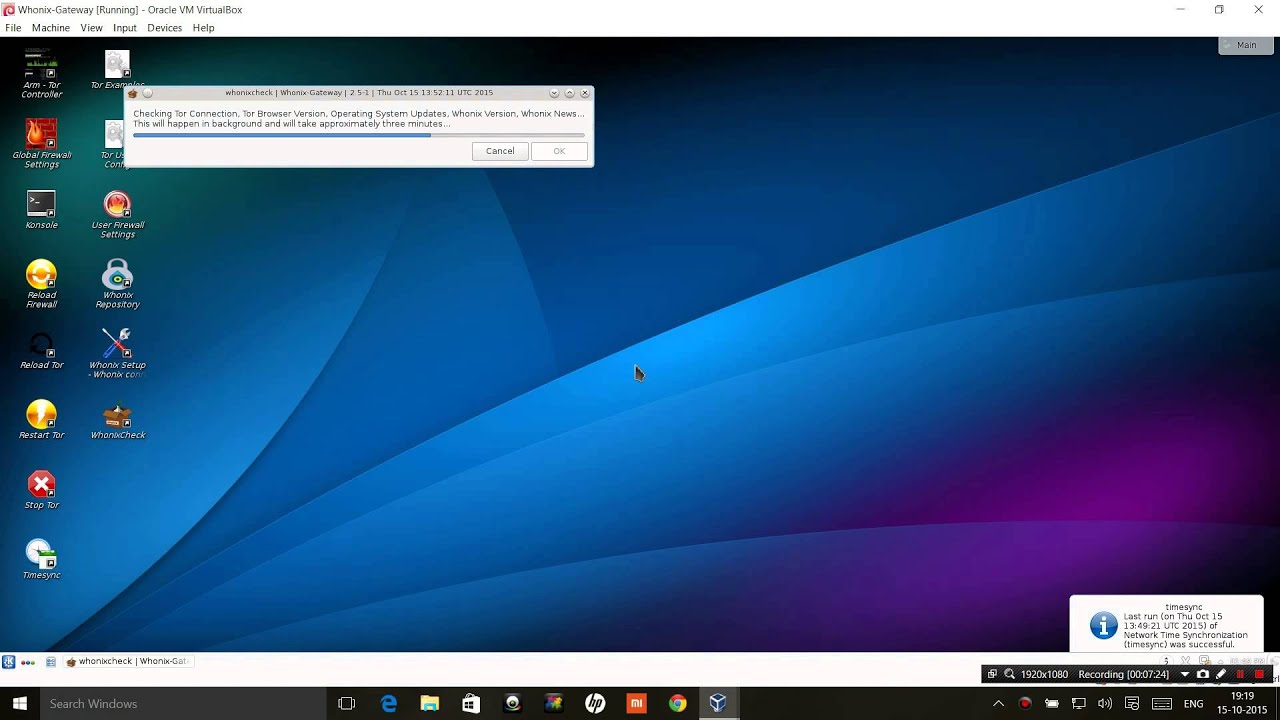Open the Konsole terminal icon
The width and height of the screenshot is (1280, 720).
(41, 210)
